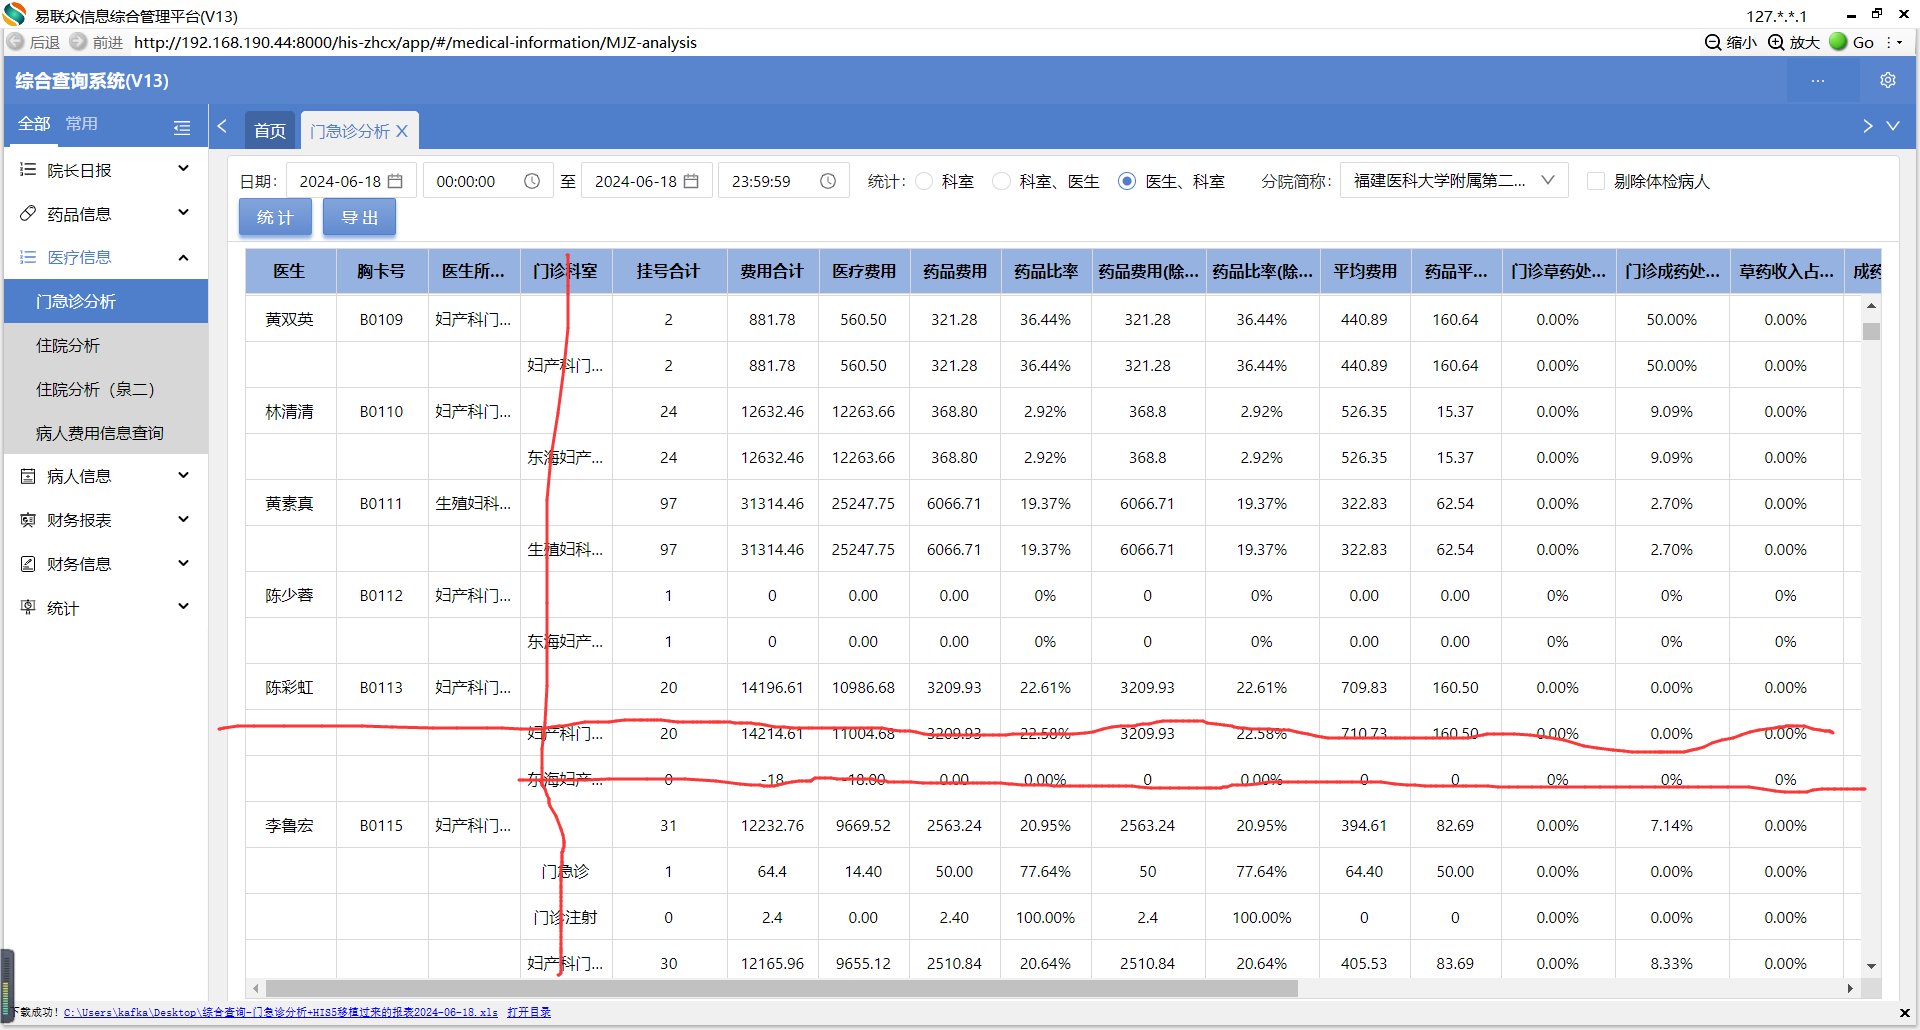
Task: Click the 前进 forward arrow icon
Action: pyautogui.click(x=78, y=42)
